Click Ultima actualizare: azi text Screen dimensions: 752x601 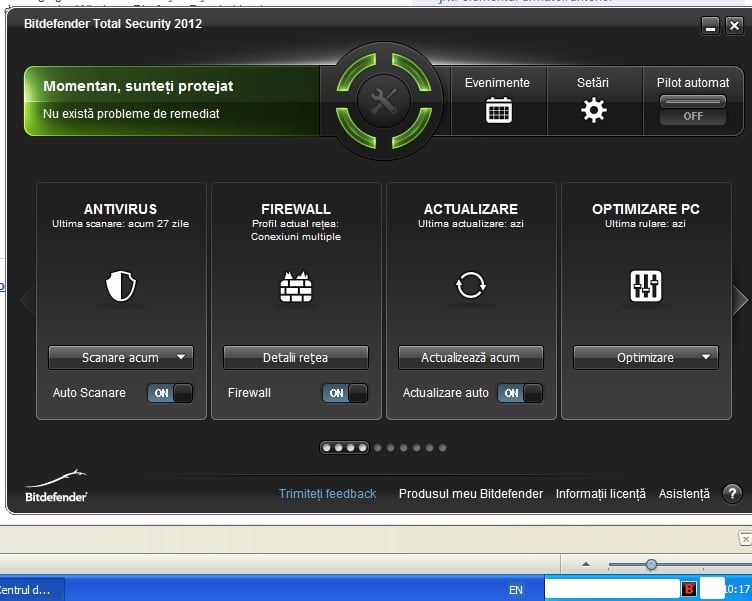(x=470, y=224)
